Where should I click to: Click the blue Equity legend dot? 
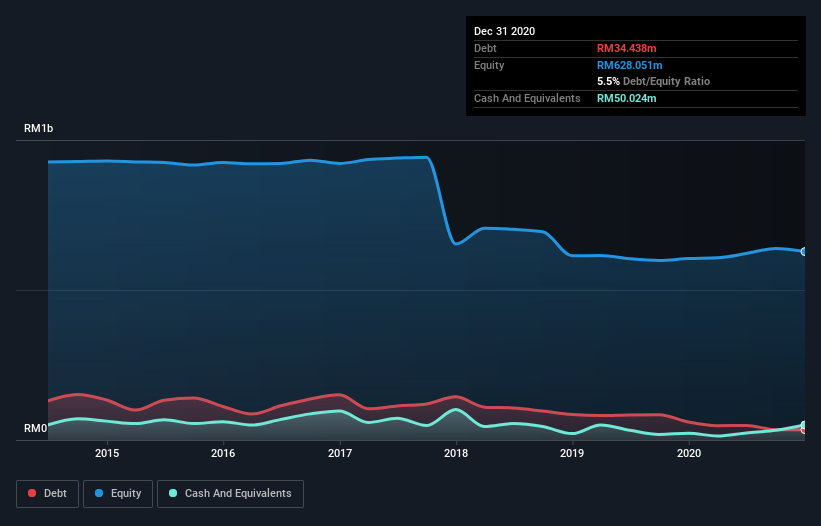click(99, 493)
